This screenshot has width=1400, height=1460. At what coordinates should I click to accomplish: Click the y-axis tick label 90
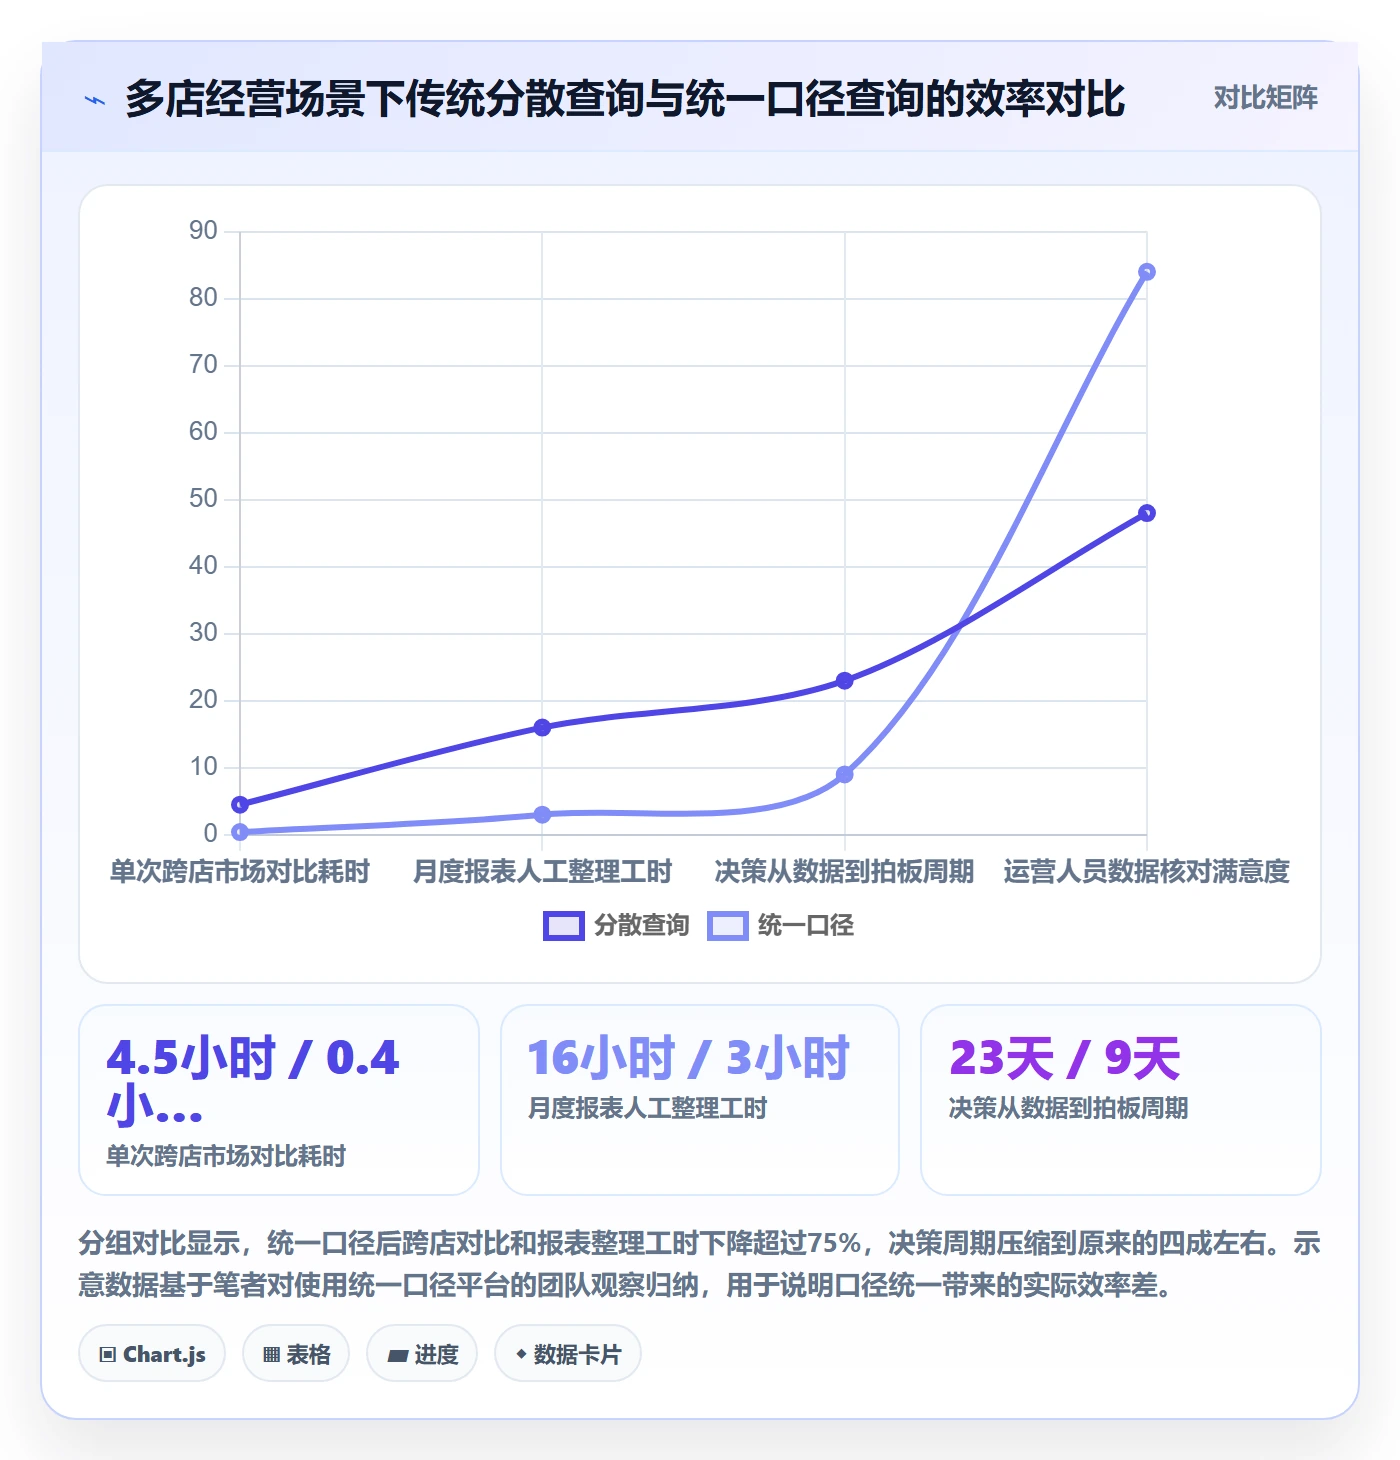pyautogui.click(x=203, y=231)
